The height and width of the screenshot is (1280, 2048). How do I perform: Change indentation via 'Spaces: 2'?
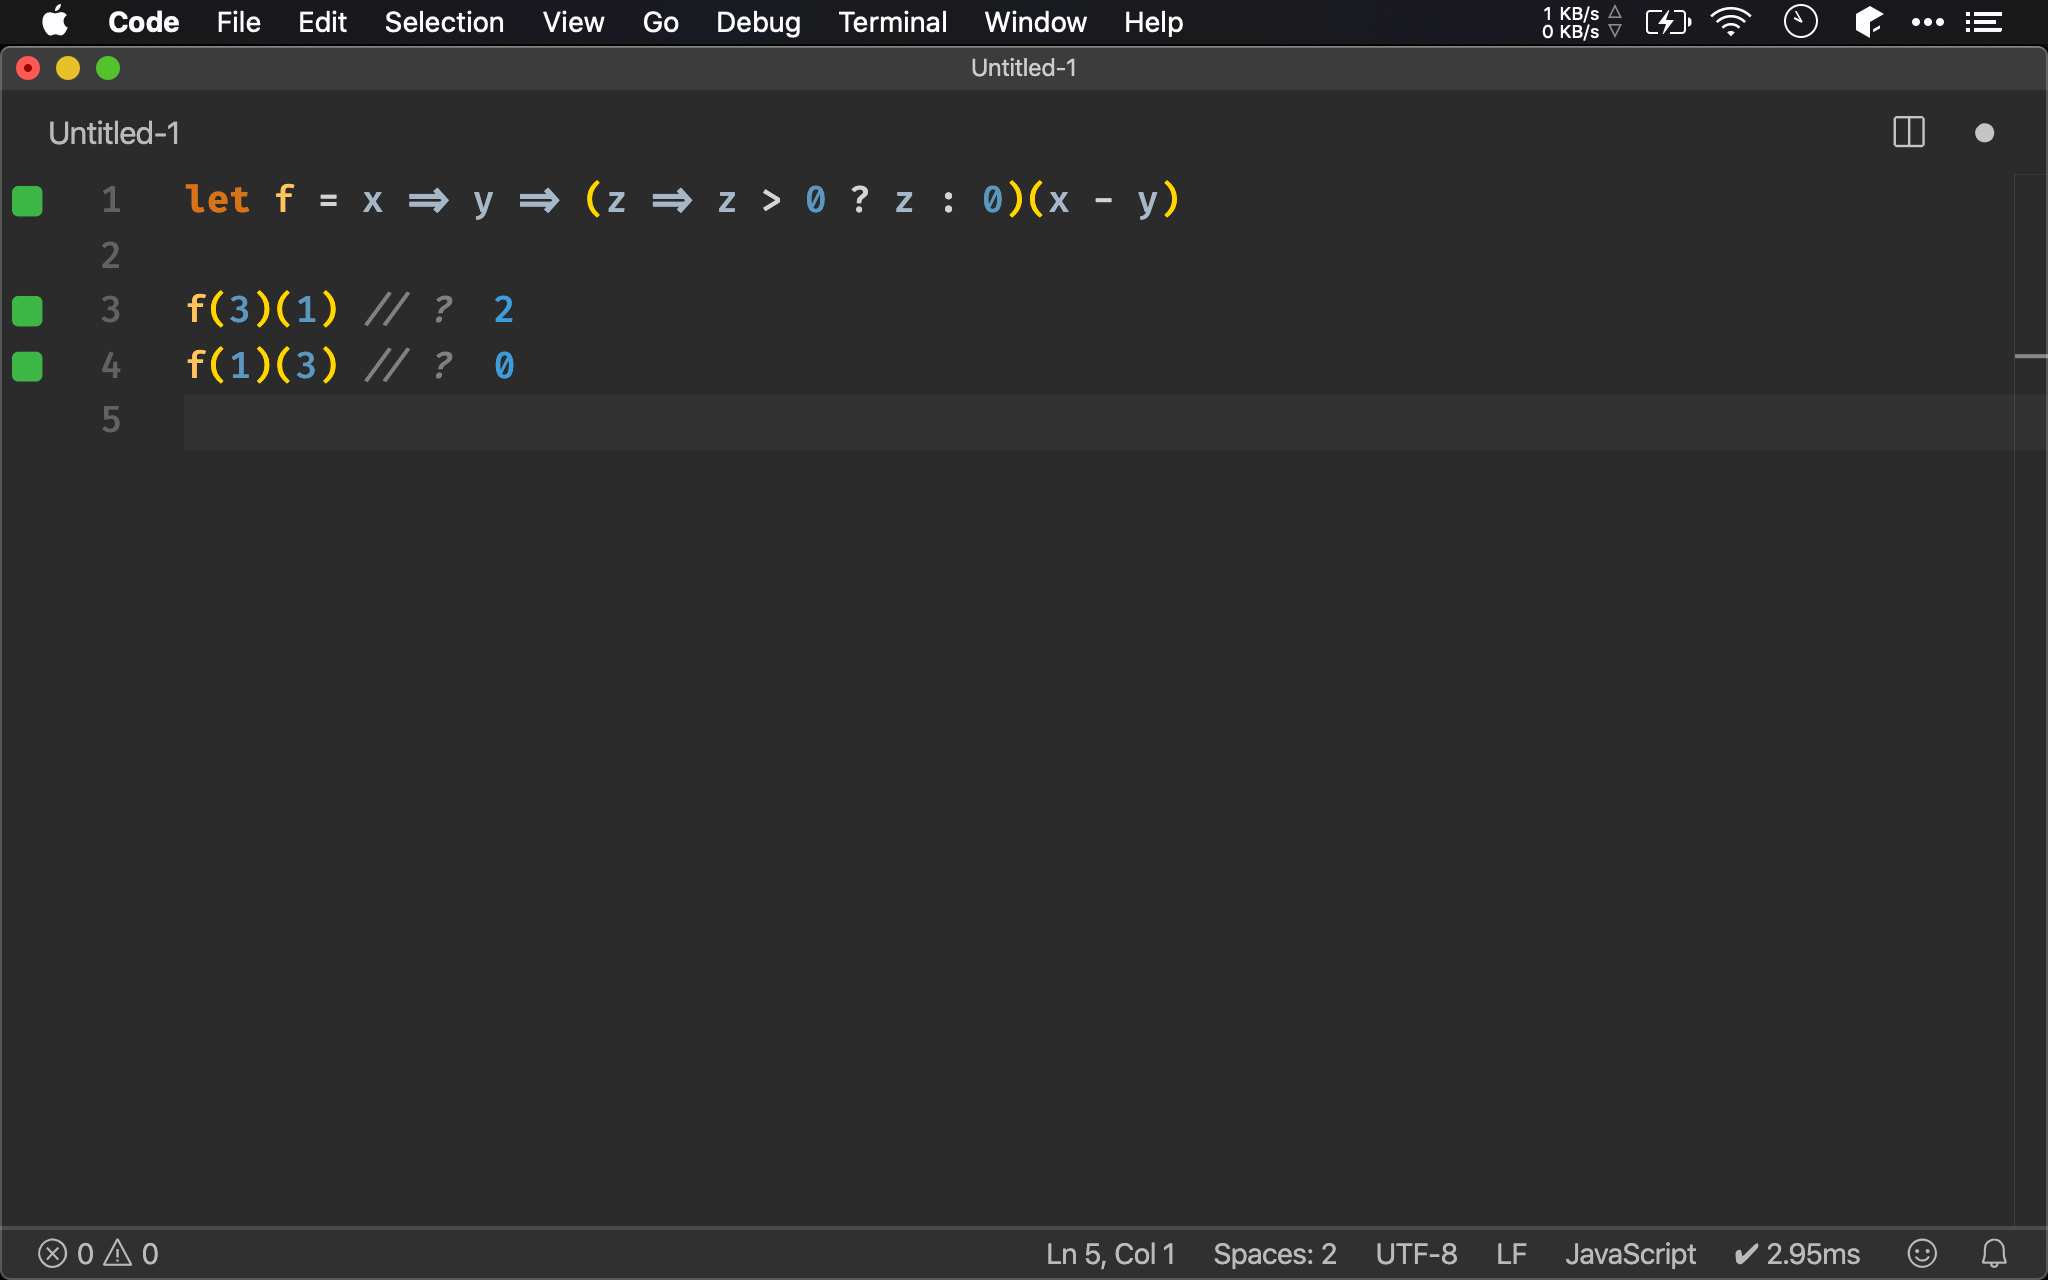tap(1275, 1254)
